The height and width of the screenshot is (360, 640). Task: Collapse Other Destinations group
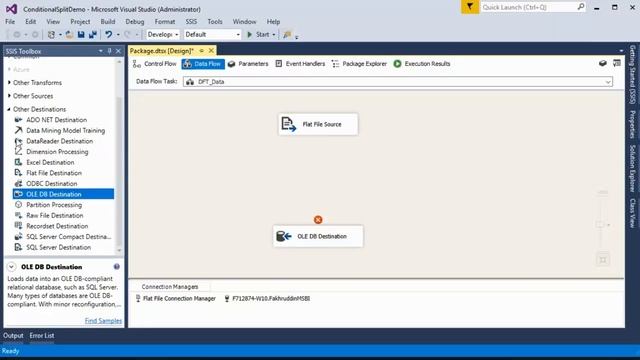click(x=9, y=109)
